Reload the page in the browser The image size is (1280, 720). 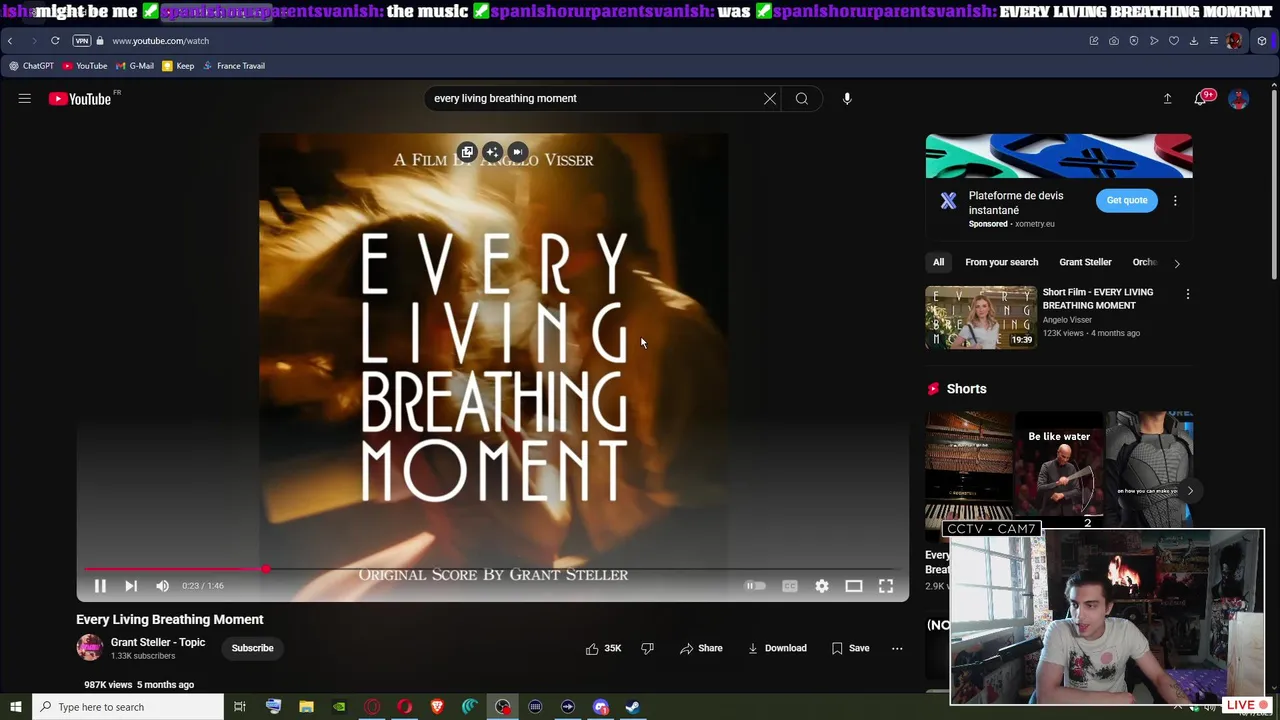pos(55,41)
